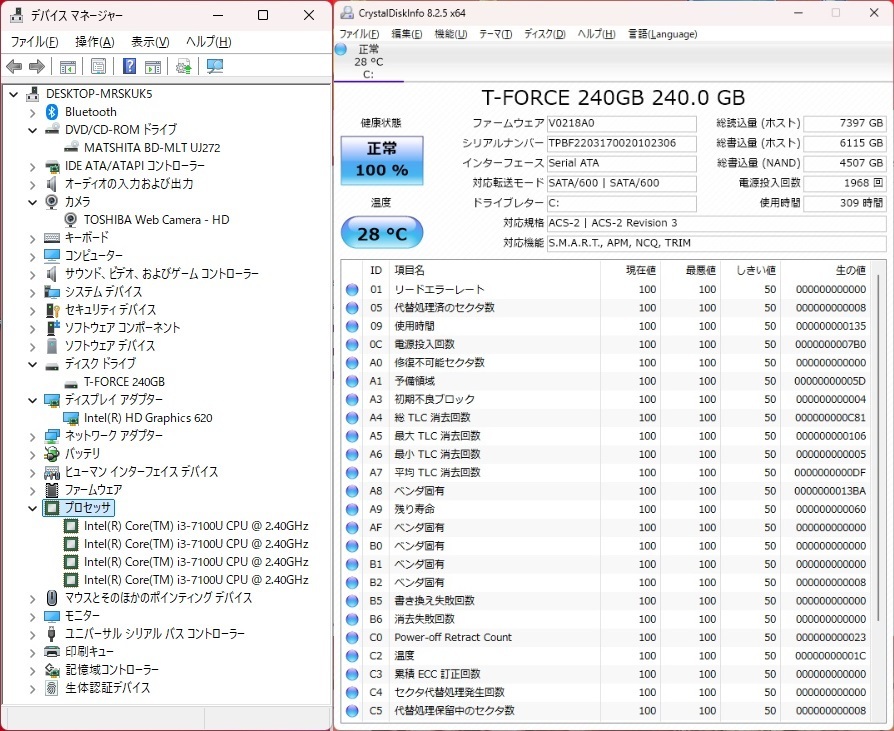
Task: Click the blue dot beside リードエラーレート
Action: pyautogui.click(x=352, y=289)
